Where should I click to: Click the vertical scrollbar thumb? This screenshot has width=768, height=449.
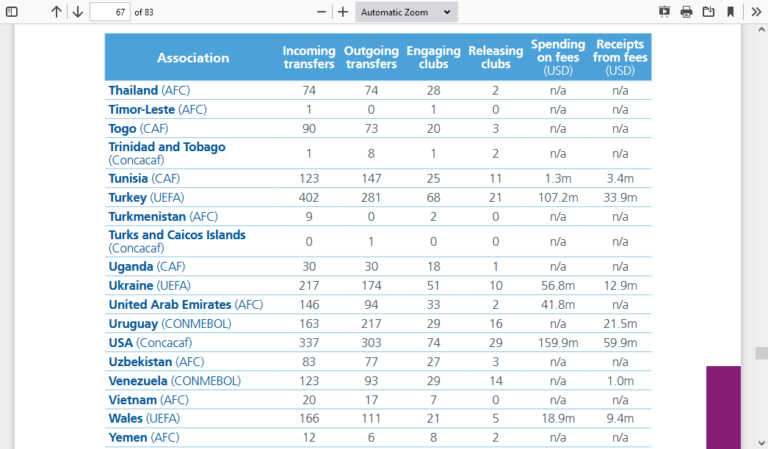pyautogui.click(x=761, y=353)
